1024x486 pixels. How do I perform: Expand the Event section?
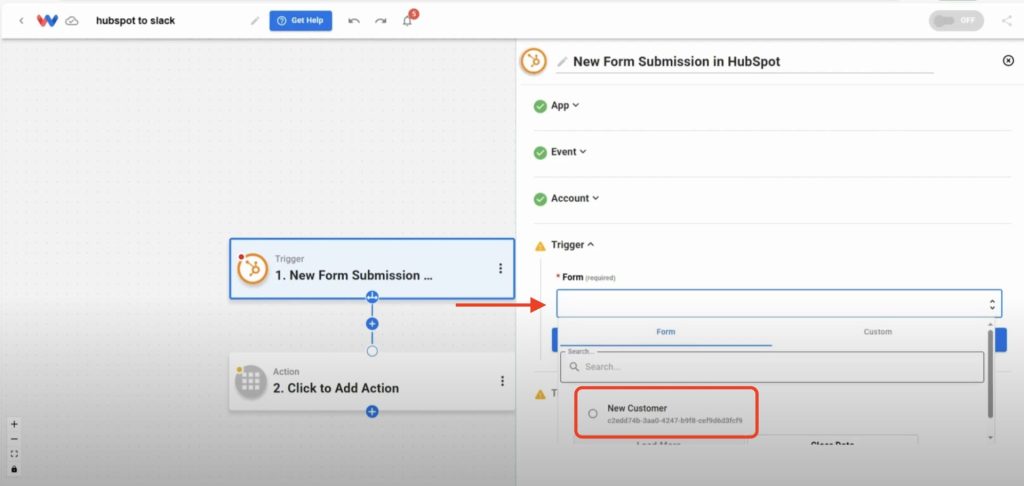[569, 152]
